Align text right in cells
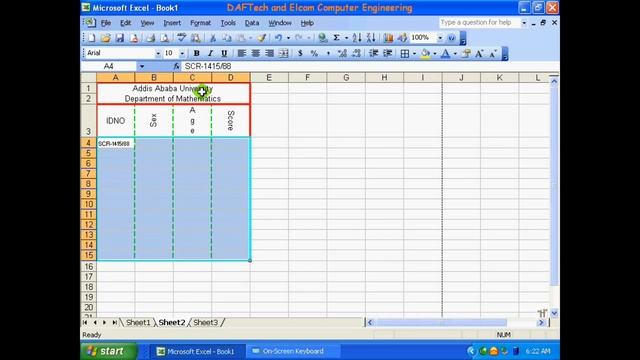 pos(269,53)
